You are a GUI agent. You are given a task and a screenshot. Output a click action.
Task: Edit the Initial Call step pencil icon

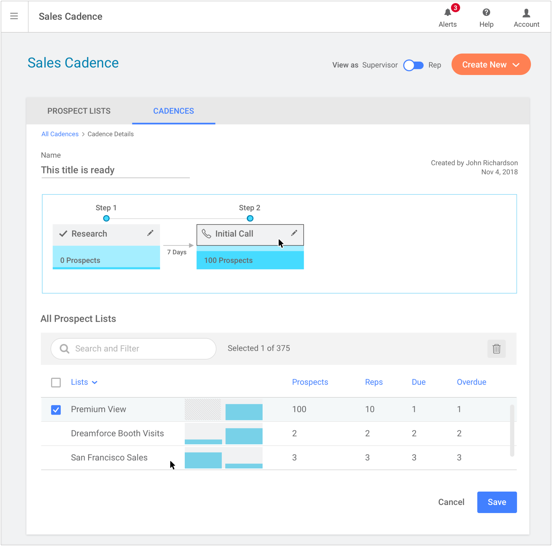294,233
